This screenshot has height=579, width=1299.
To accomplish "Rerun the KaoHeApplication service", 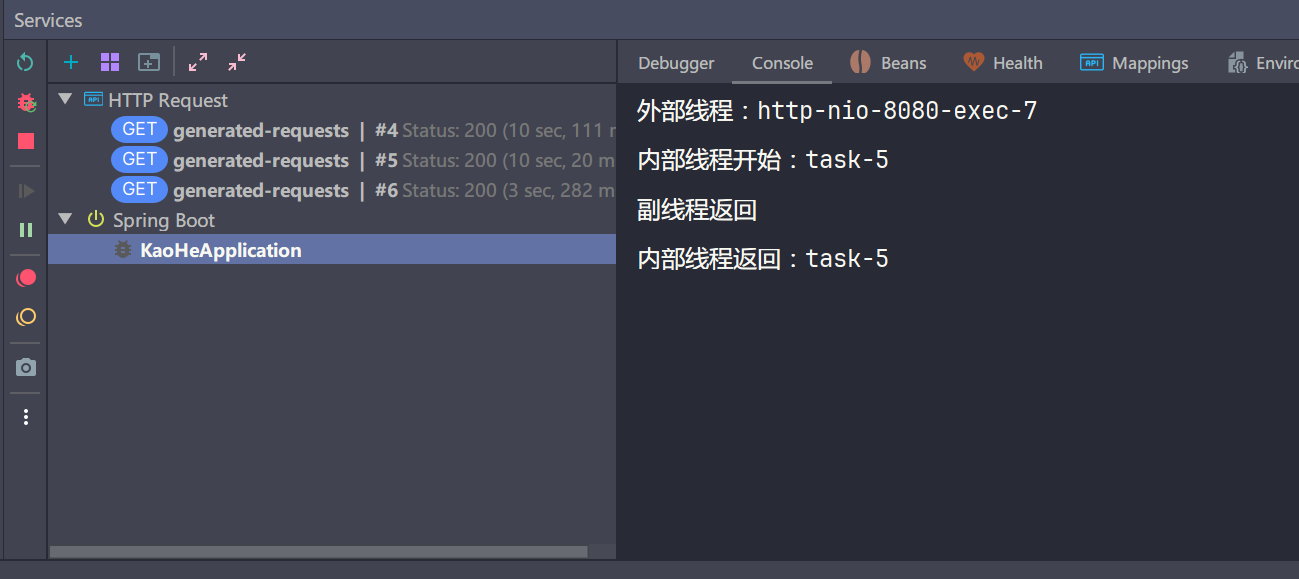I will 25,62.
